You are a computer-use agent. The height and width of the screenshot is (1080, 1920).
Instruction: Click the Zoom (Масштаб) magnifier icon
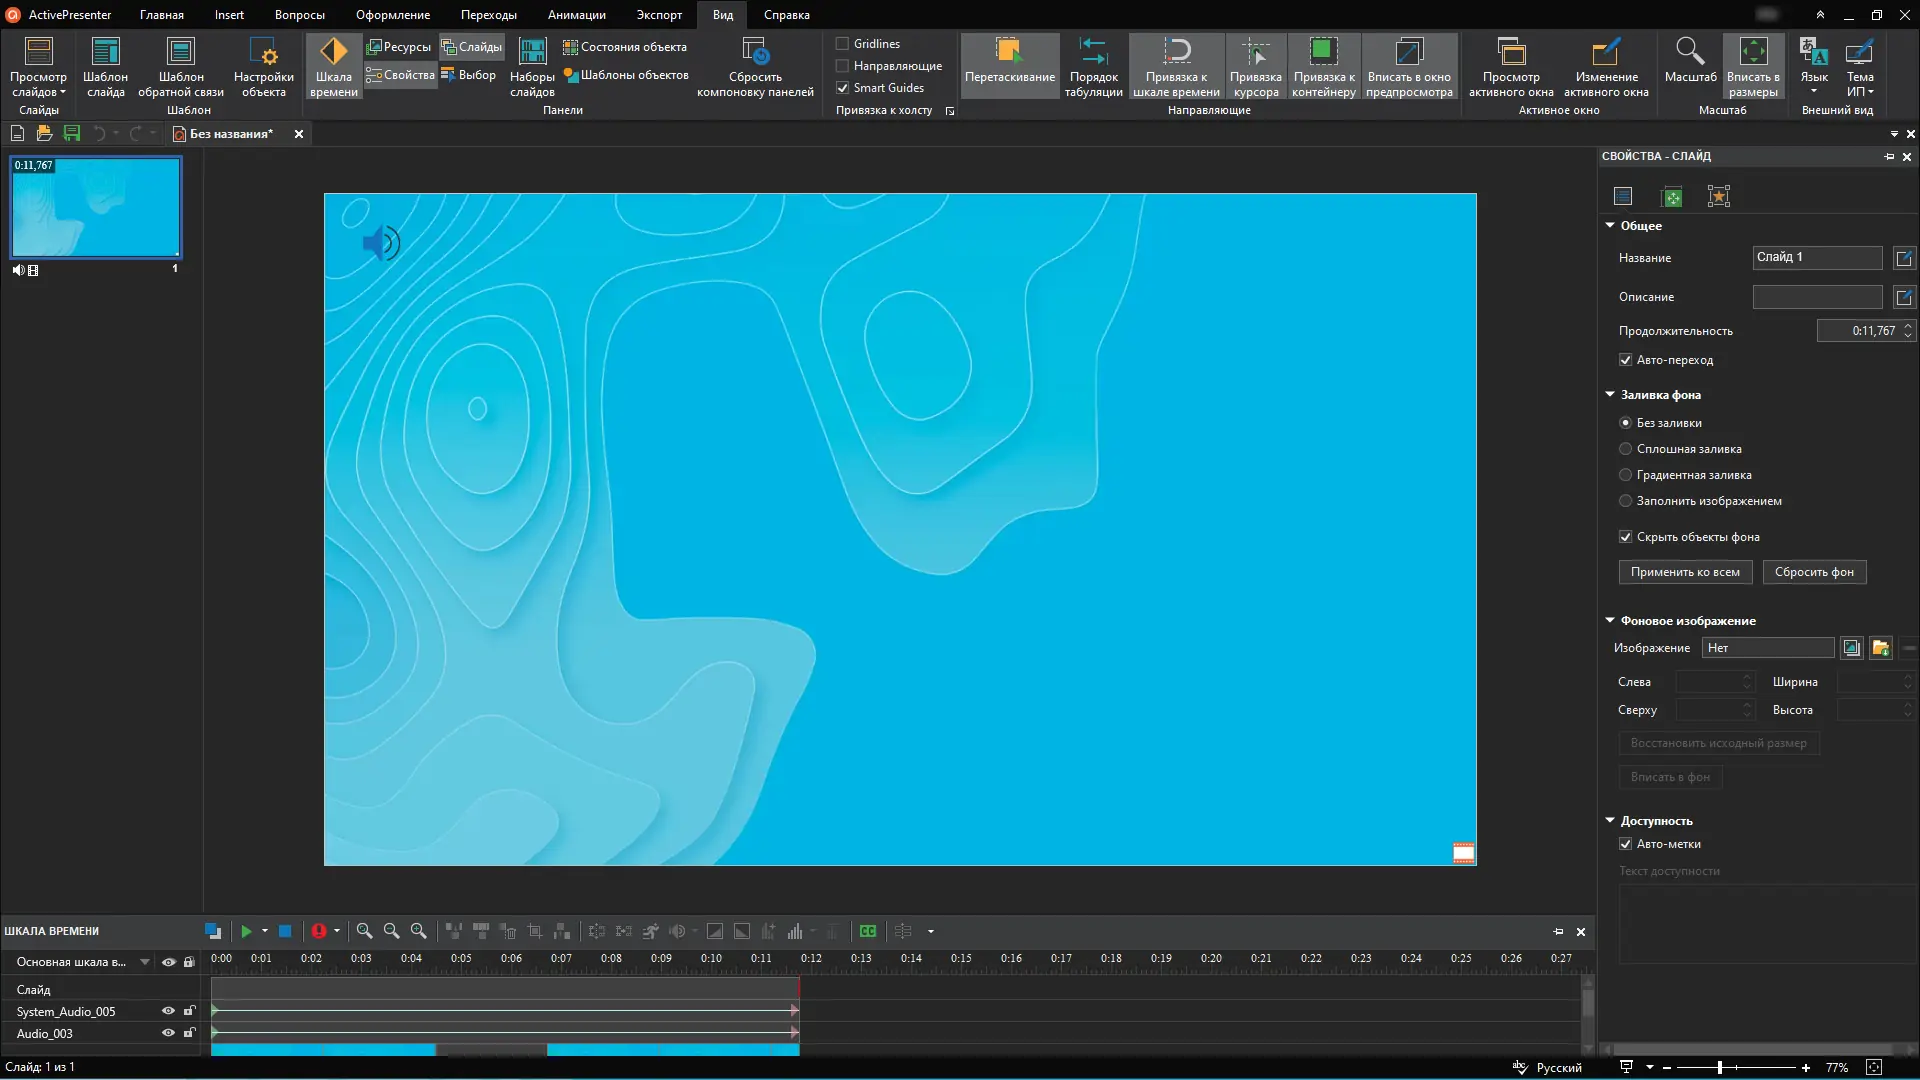pos(1690,52)
